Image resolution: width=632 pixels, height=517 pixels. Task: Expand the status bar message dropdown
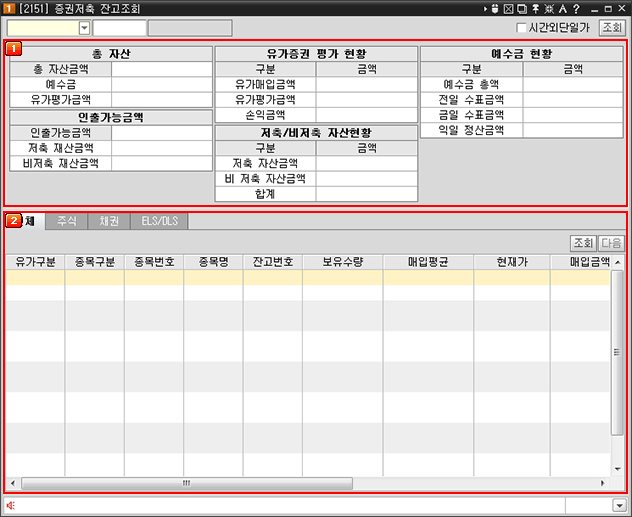coord(620,505)
